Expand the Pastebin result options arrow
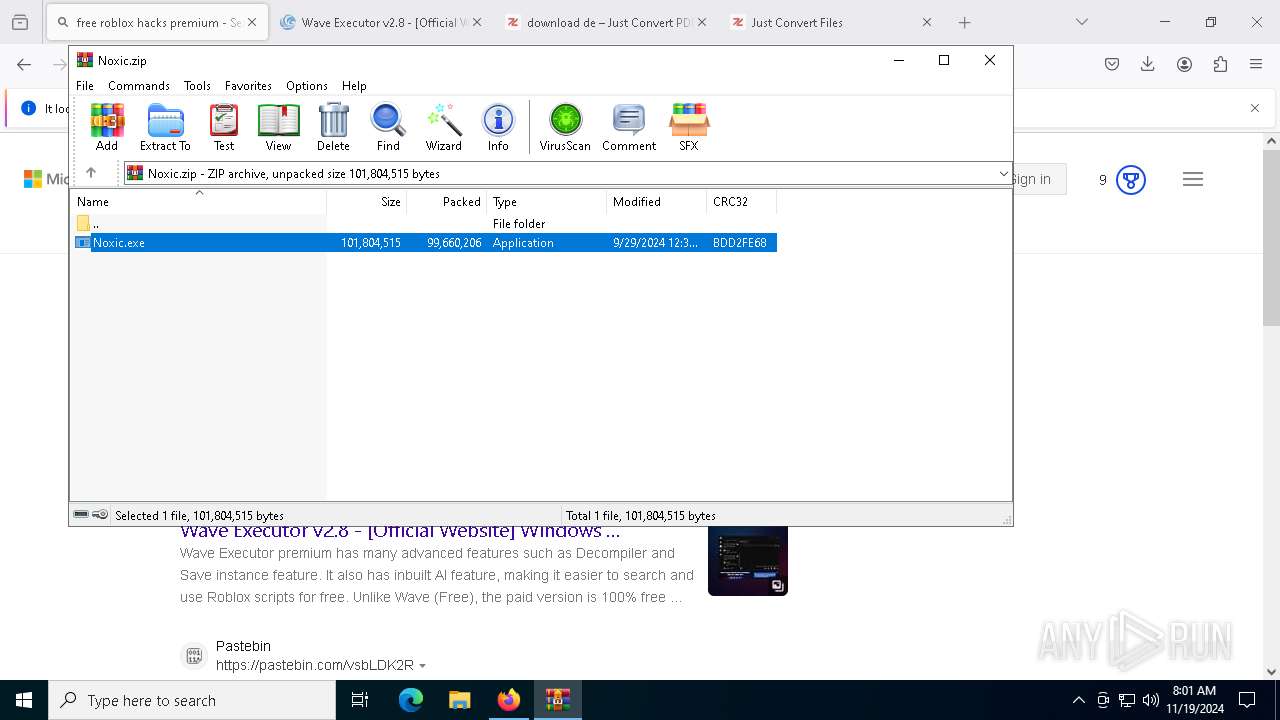 click(x=423, y=666)
